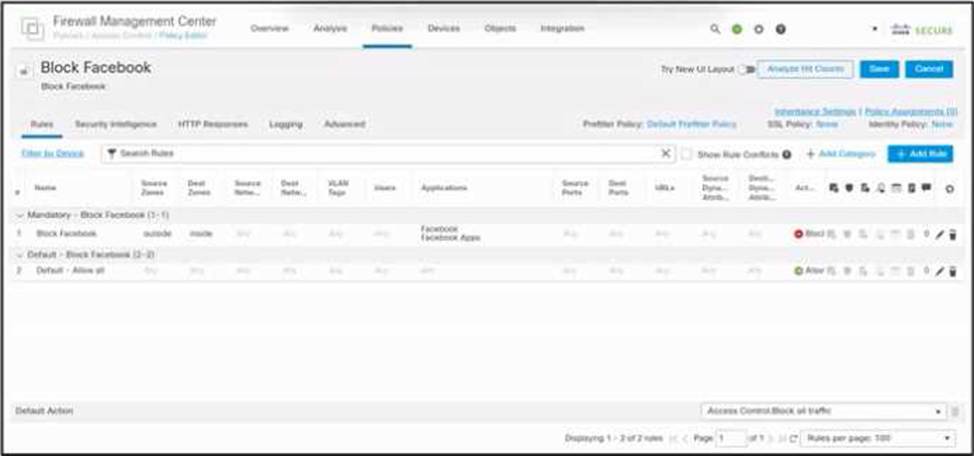Click the Cancel button
The width and height of the screenshot is (974, 456).
[x=929, y=69]
